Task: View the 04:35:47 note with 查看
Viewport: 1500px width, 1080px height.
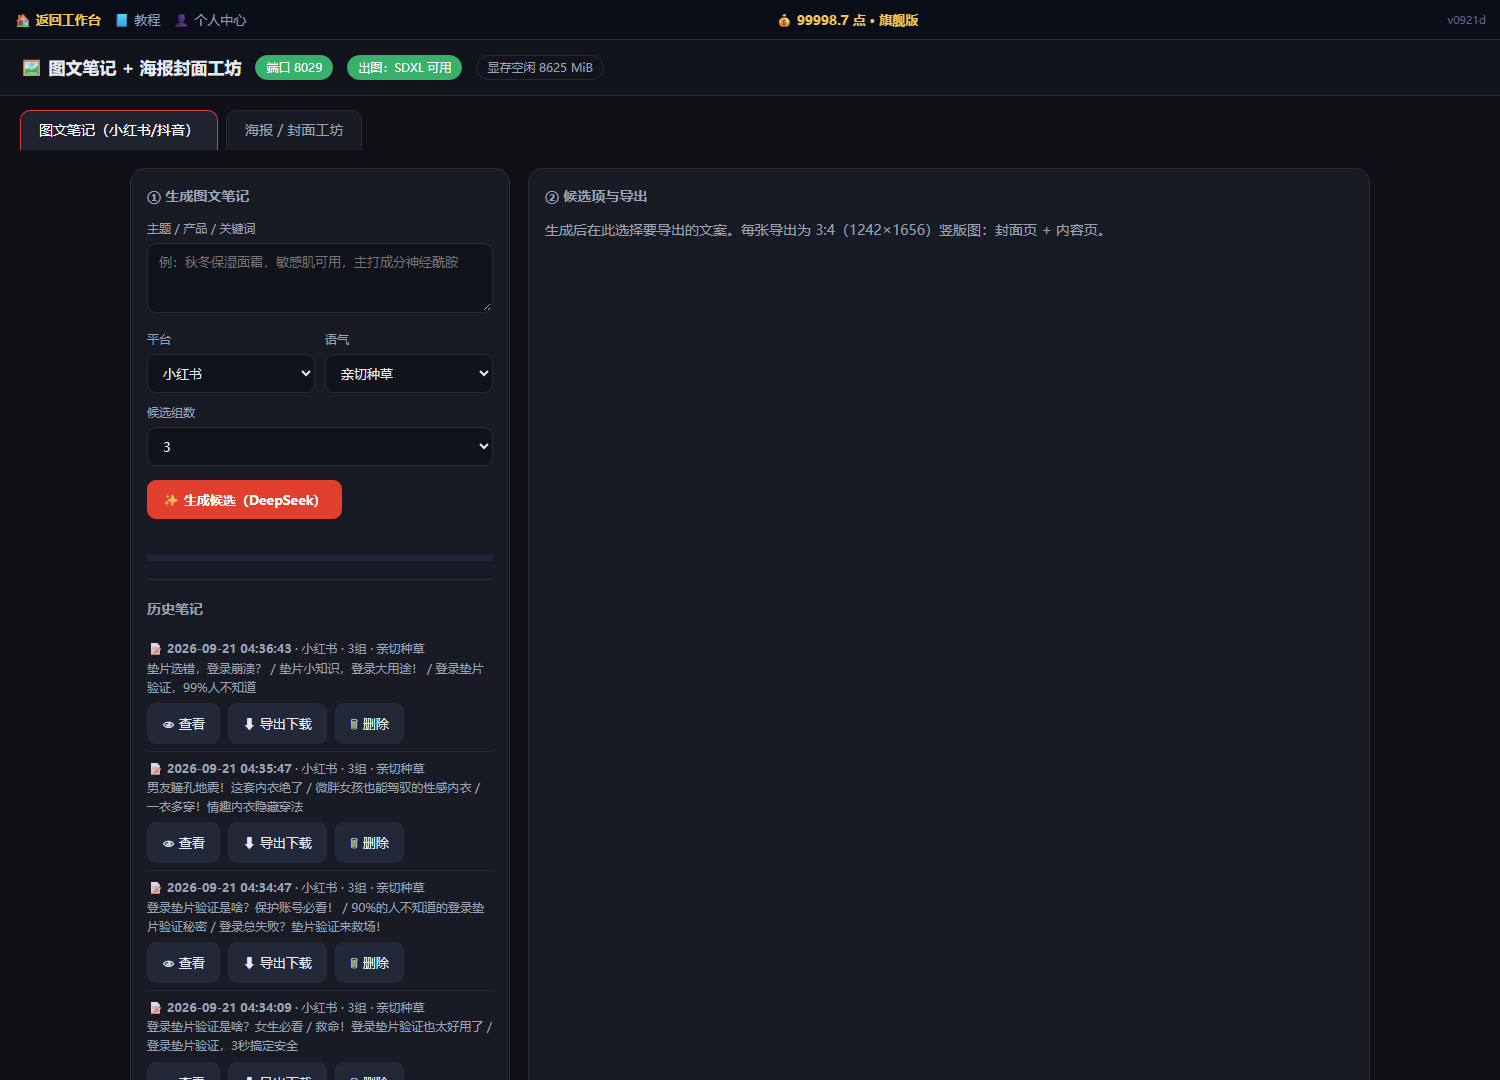Action: click(183, 843)
